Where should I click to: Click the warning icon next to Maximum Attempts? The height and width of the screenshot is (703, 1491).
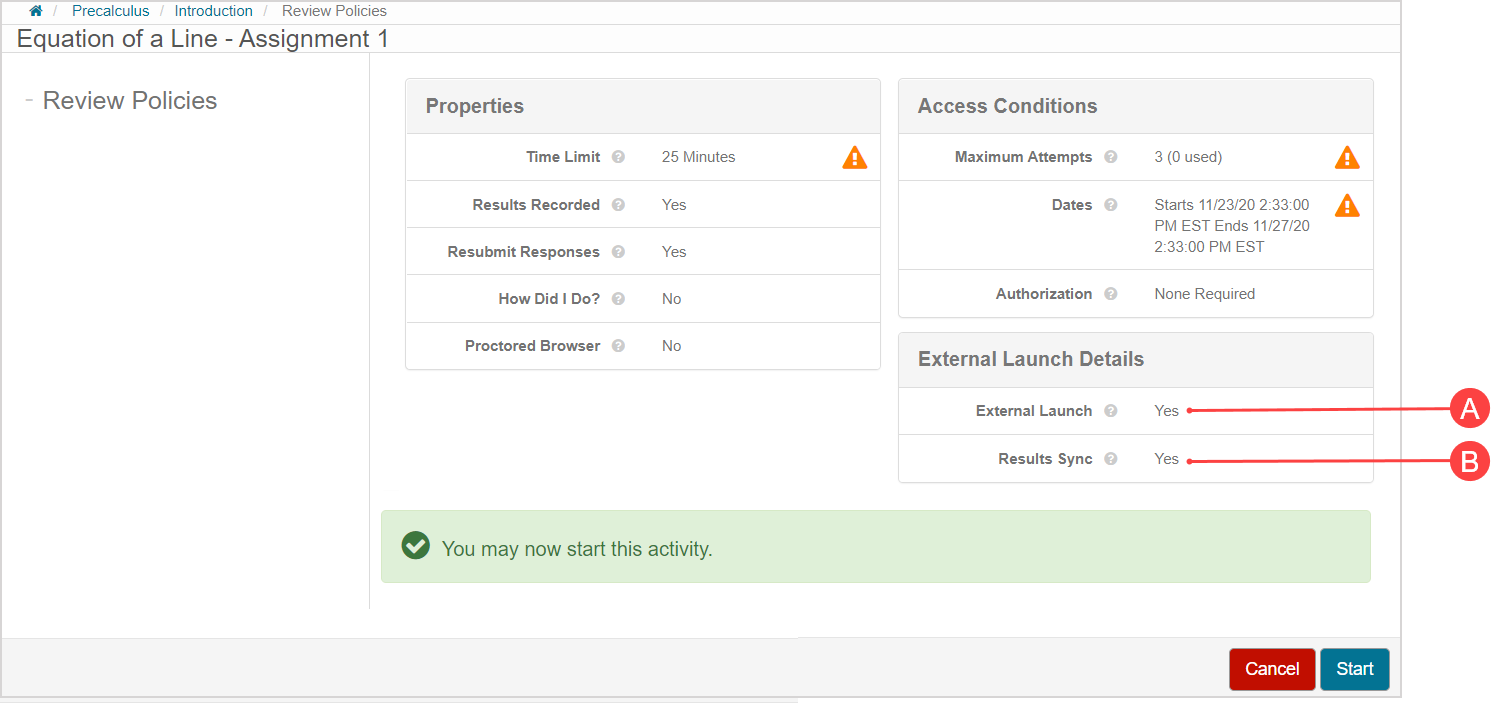[1347, 157]
